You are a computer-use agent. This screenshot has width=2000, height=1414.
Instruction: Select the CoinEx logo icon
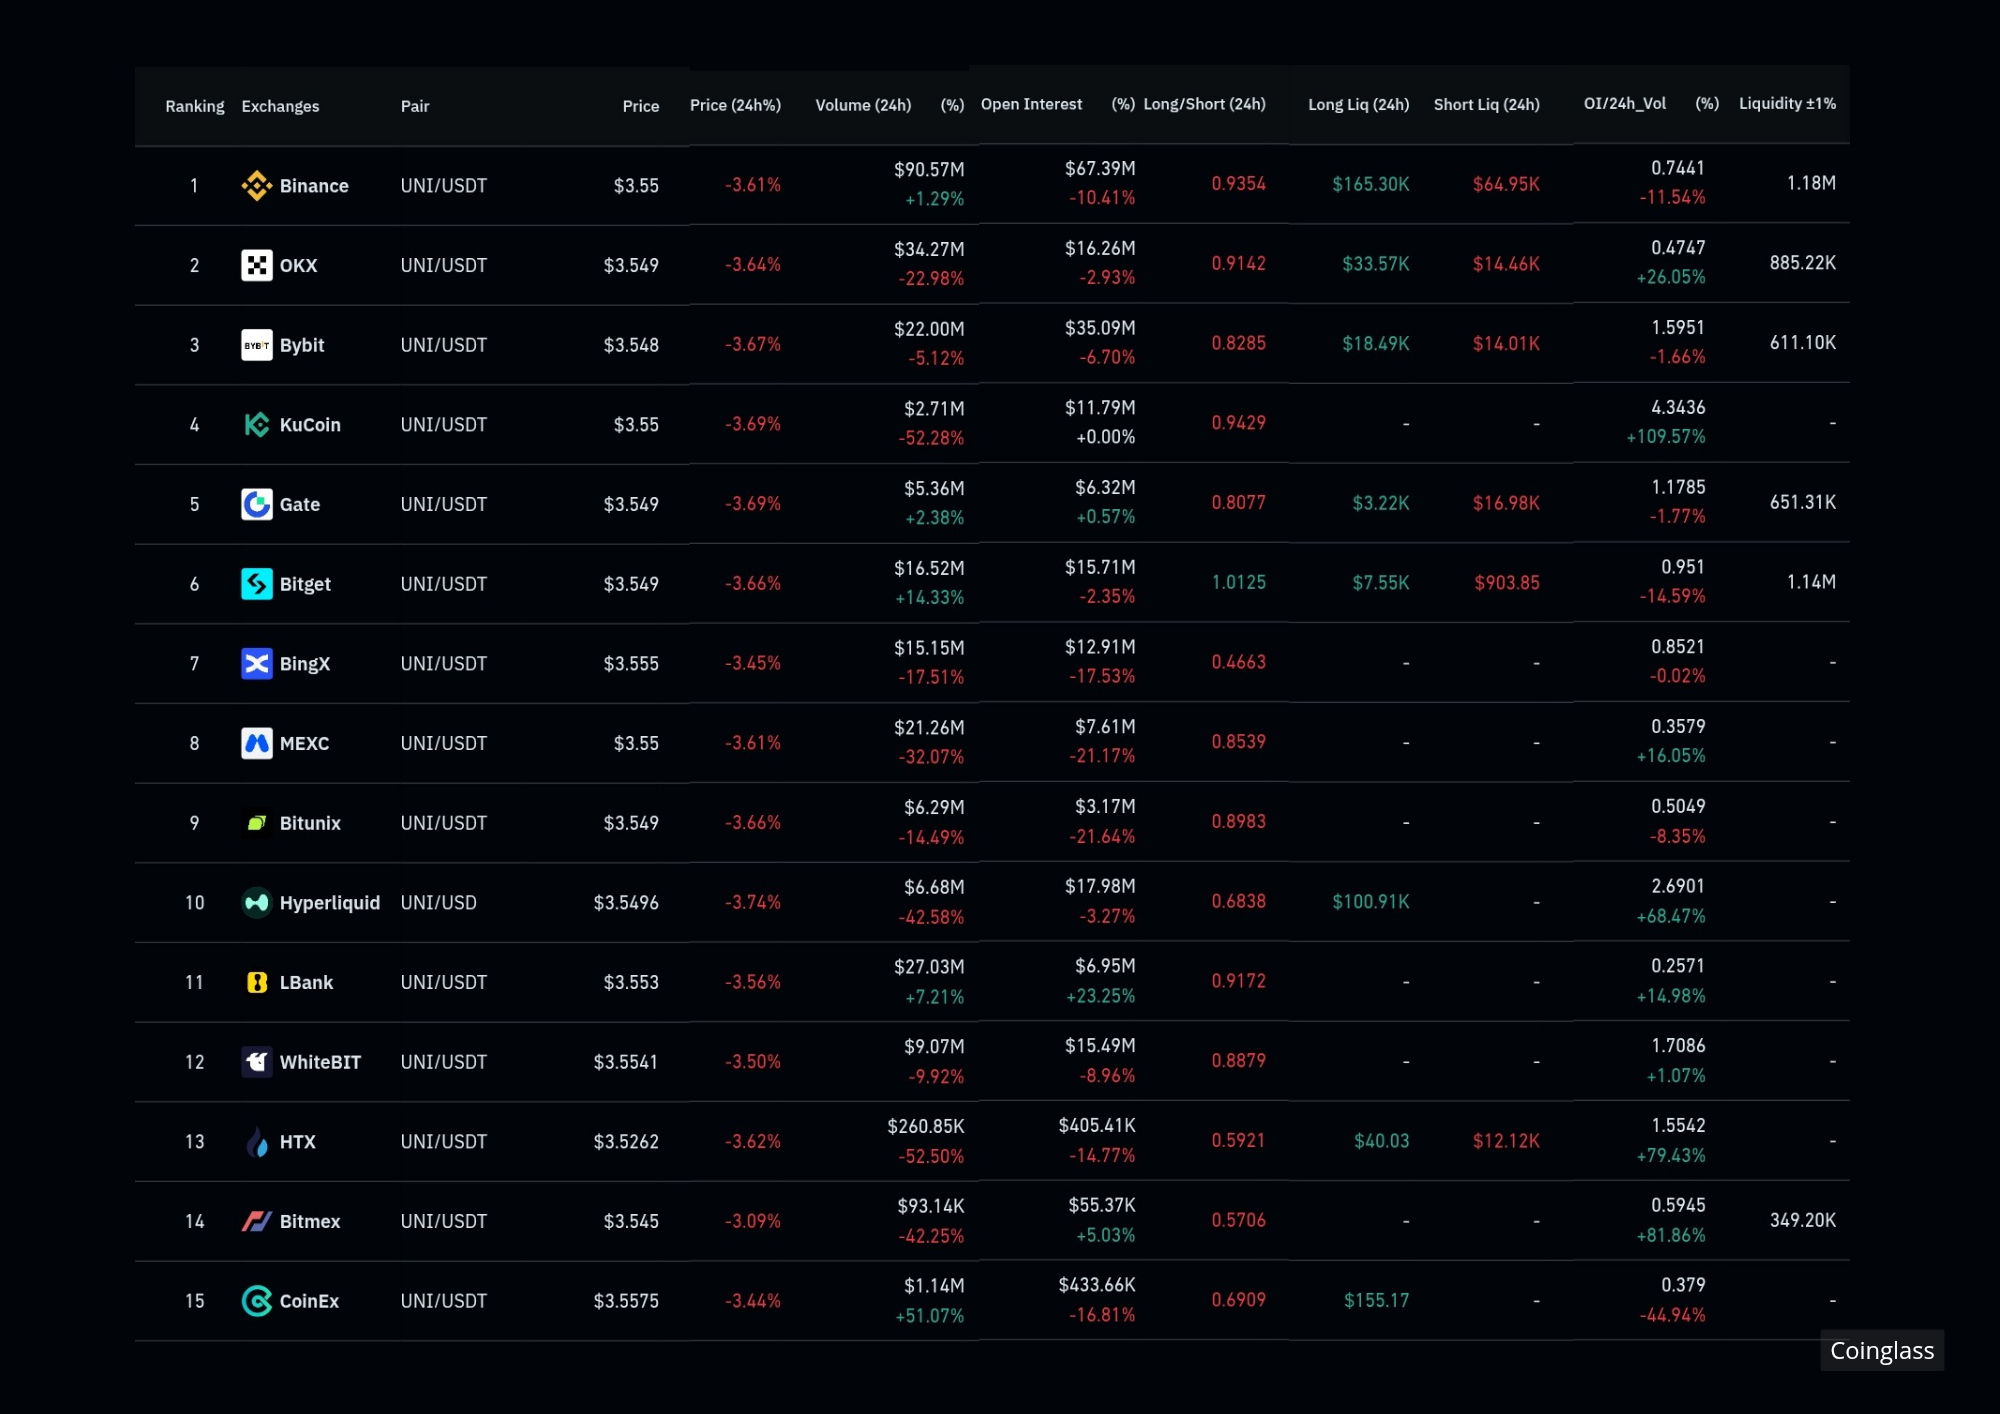pos(257,1301)
